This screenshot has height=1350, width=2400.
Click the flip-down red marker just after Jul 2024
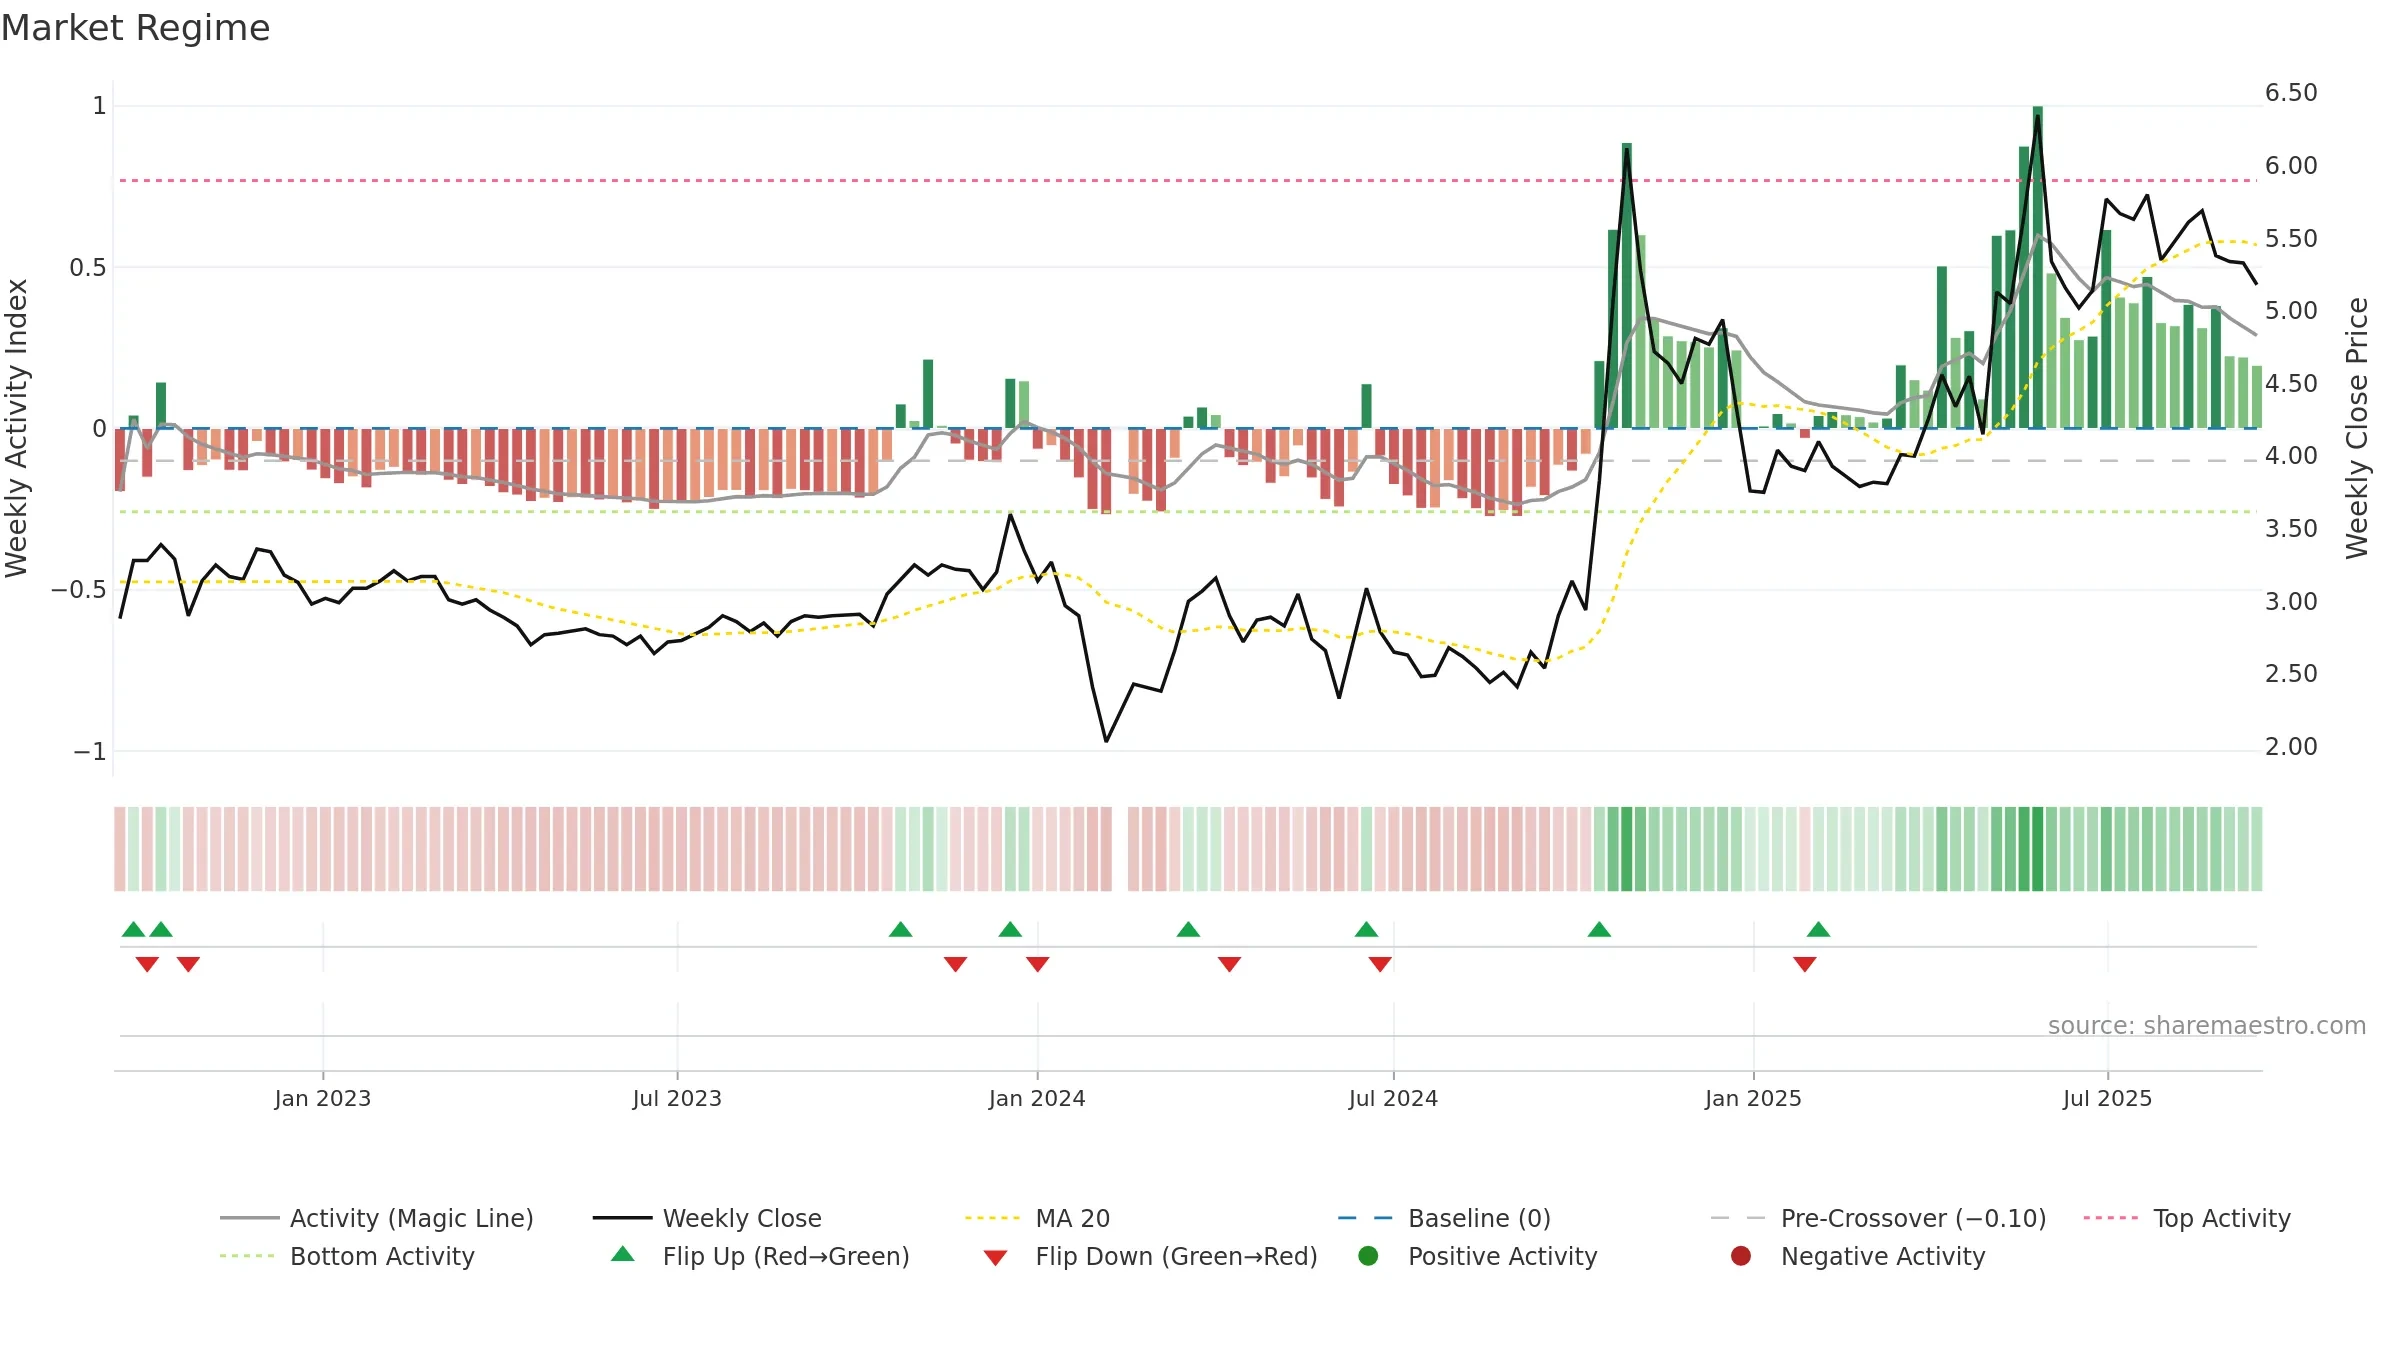(x=1380, y=964)
